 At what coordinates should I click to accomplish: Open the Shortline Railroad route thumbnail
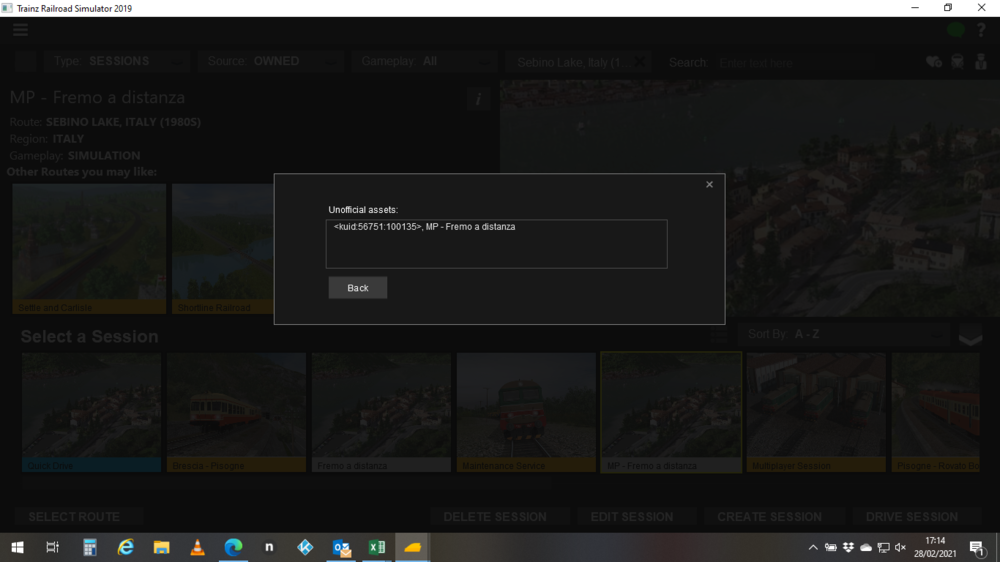tap(223, 249)
